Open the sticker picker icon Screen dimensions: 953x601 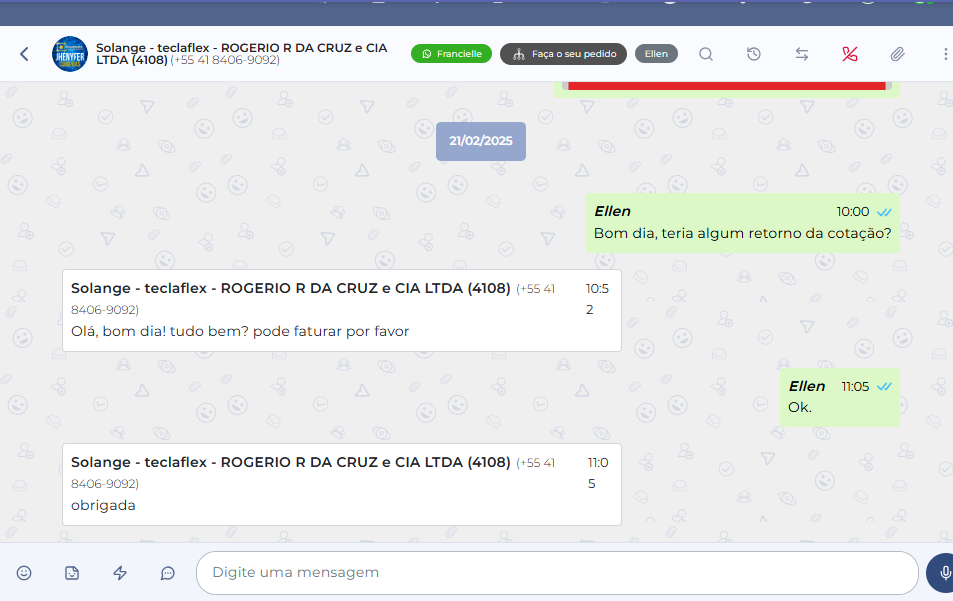(72, 573)
